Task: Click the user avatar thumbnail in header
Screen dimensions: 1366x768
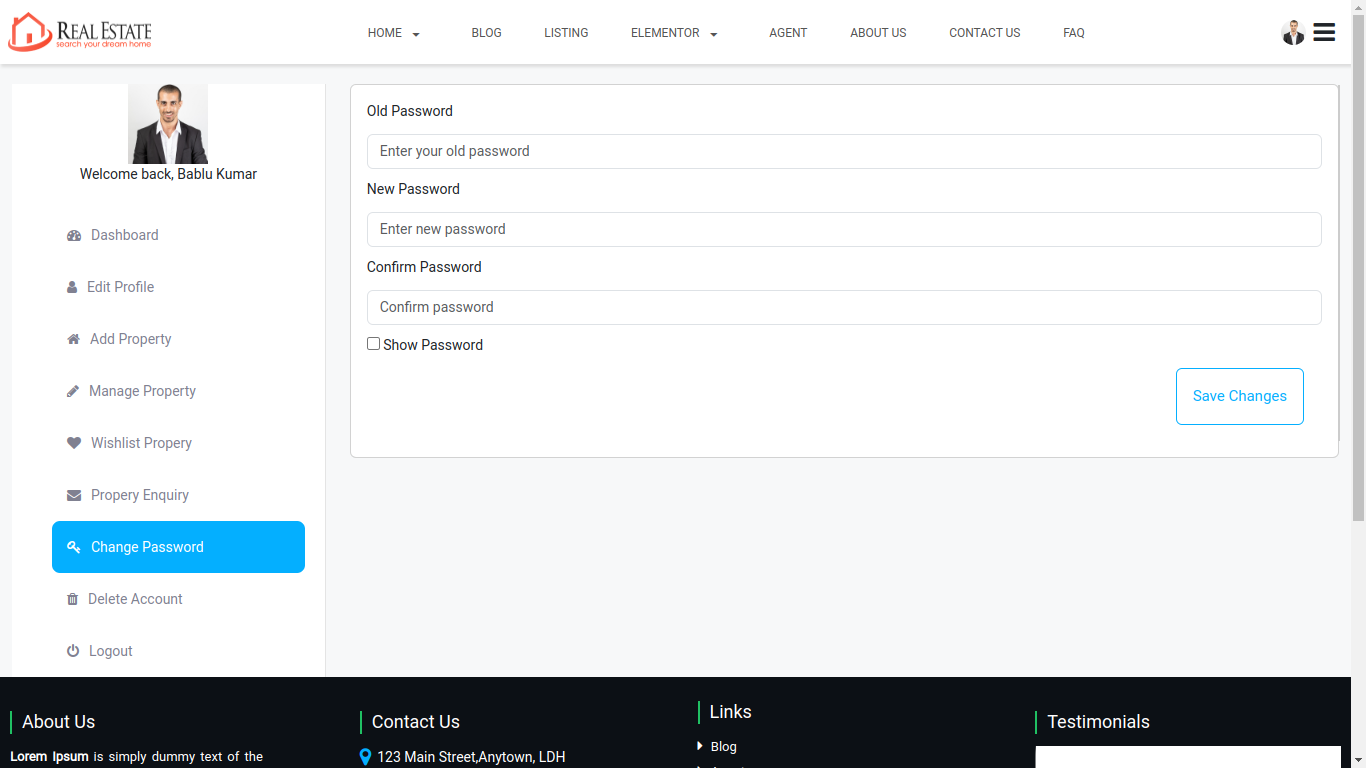Action: coord(1293,33)
